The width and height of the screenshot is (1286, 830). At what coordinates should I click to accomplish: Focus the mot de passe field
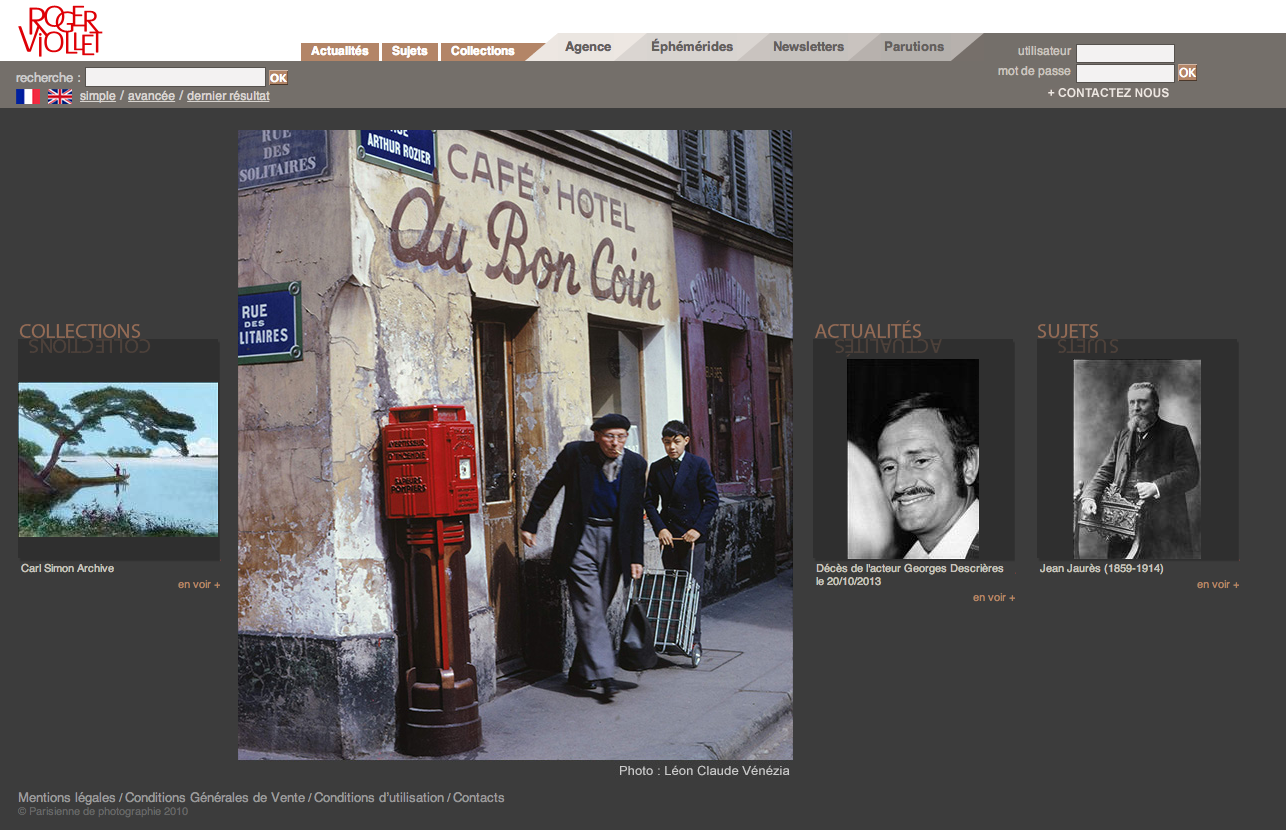[1125, 73]
